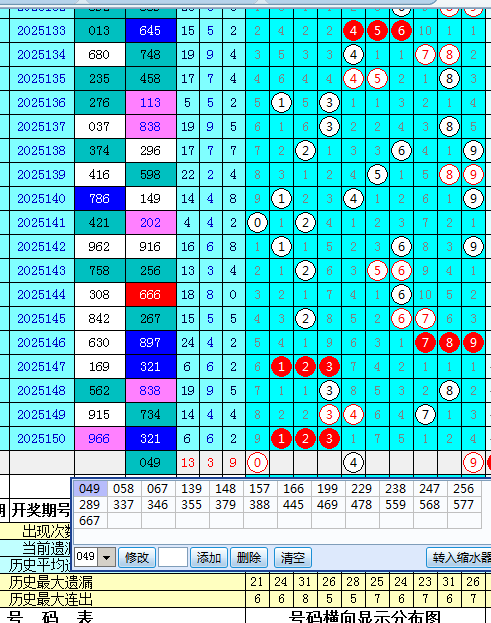The height and width of the screenshot is (623, 491).
Task: Click filled red circle 7 in row 2025146
Action: (x=425, y=342)
